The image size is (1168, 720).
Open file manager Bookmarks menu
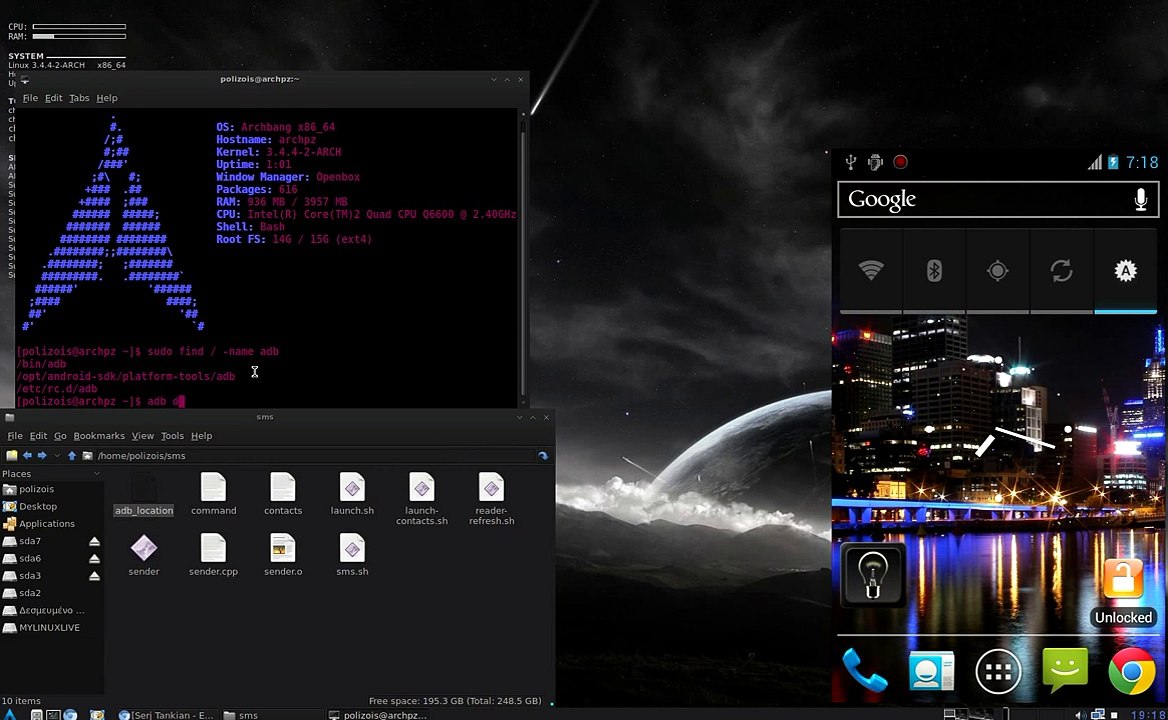[98, 436]
